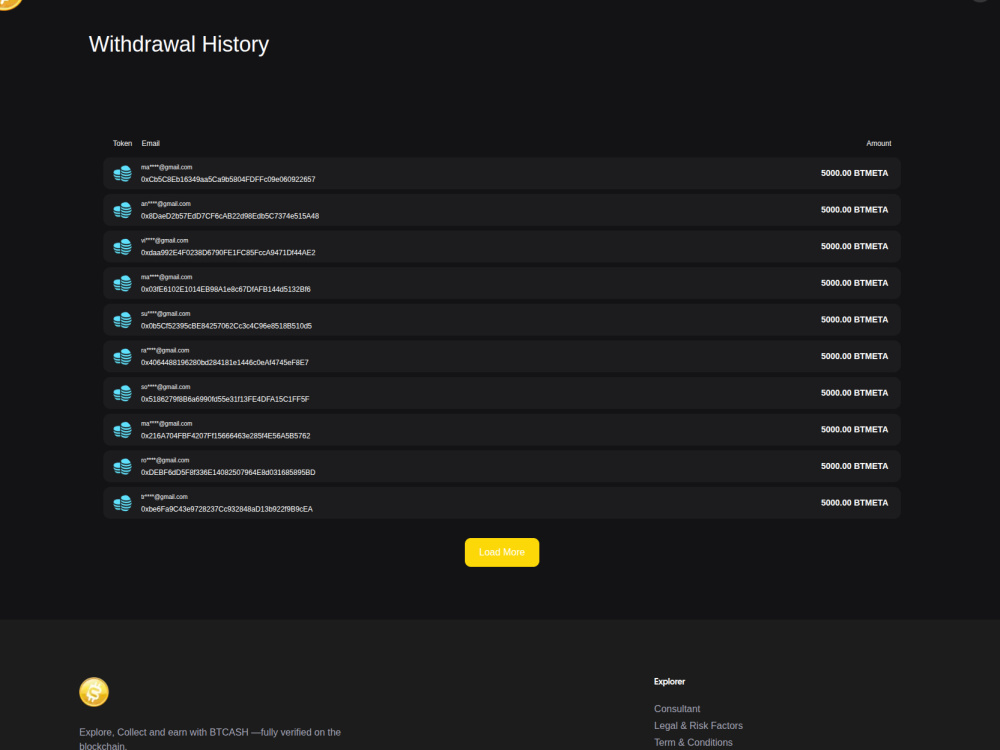Screen dimensions: 1000x750
Task: Click the coin icon in the 0x216A704F row
Action: pos(122,430)
